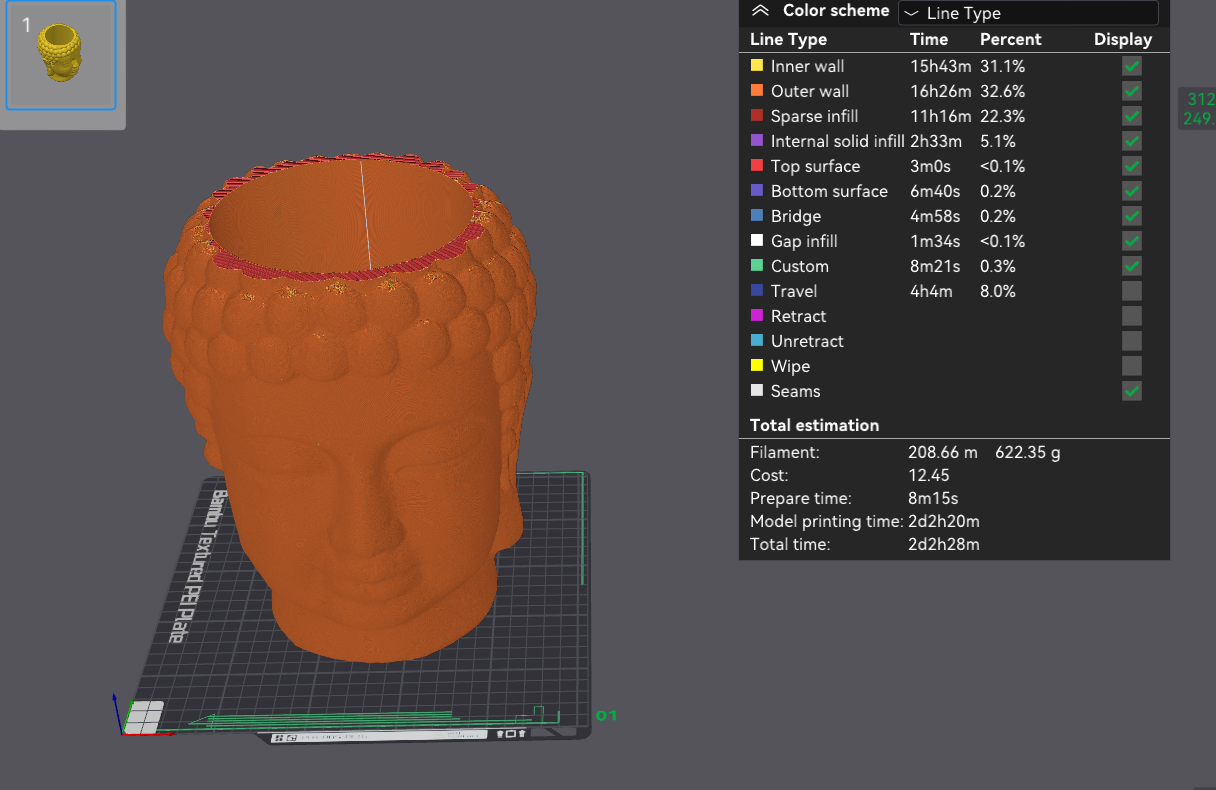Click the Sparse infill dark red swatch
1216x790 pixels.
pos(757,115)
